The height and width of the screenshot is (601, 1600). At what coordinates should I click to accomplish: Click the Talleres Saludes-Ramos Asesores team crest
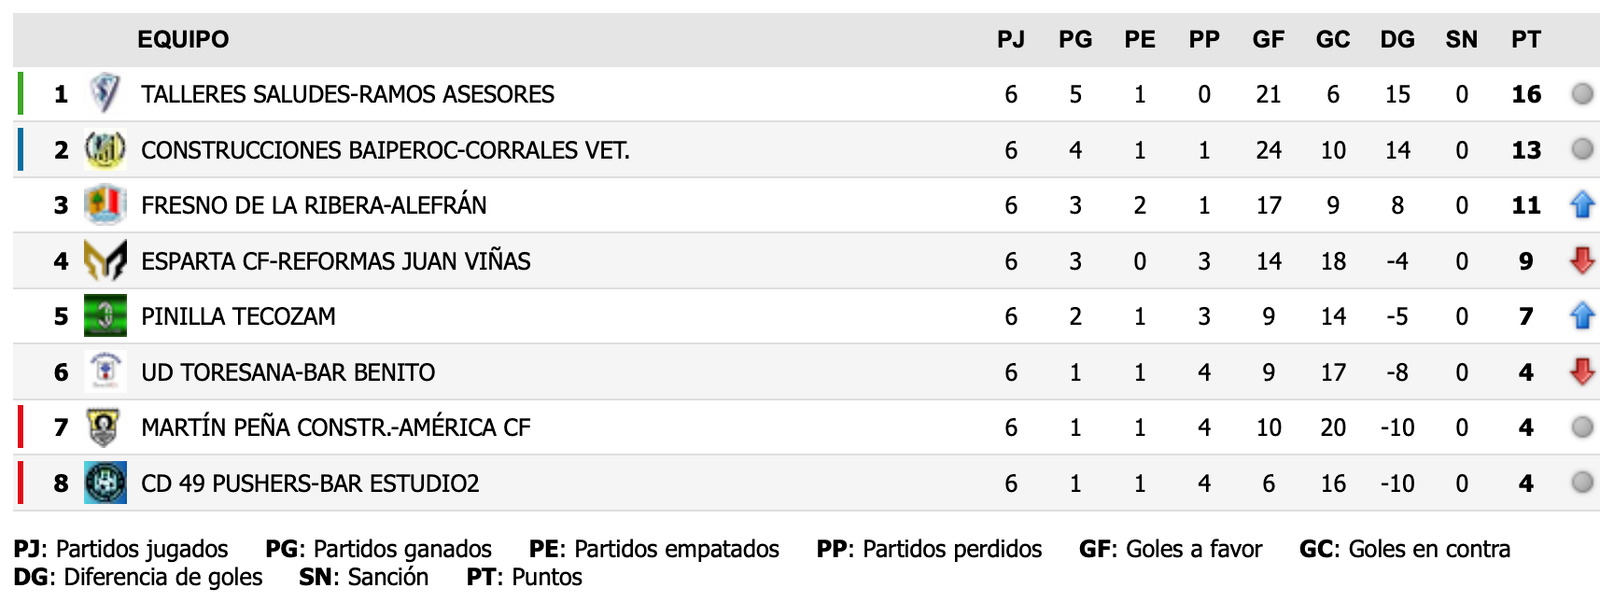click(105, 94)
